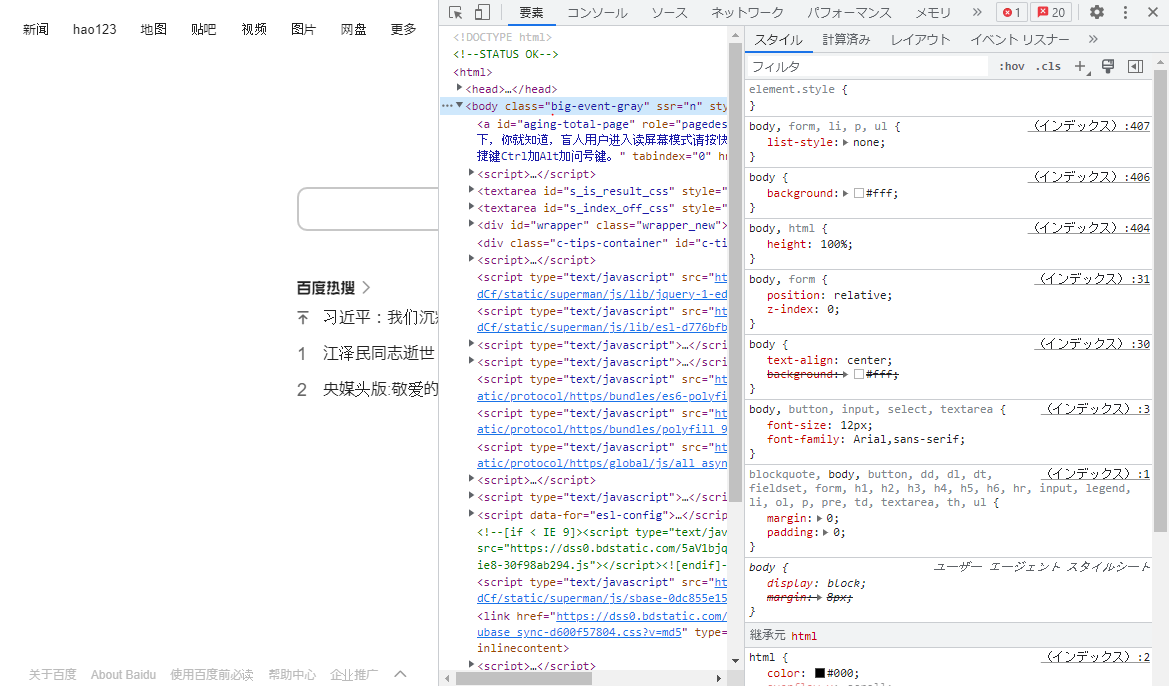
Task: Click the red error count badge showing 1
Action: pos(1011,13)
